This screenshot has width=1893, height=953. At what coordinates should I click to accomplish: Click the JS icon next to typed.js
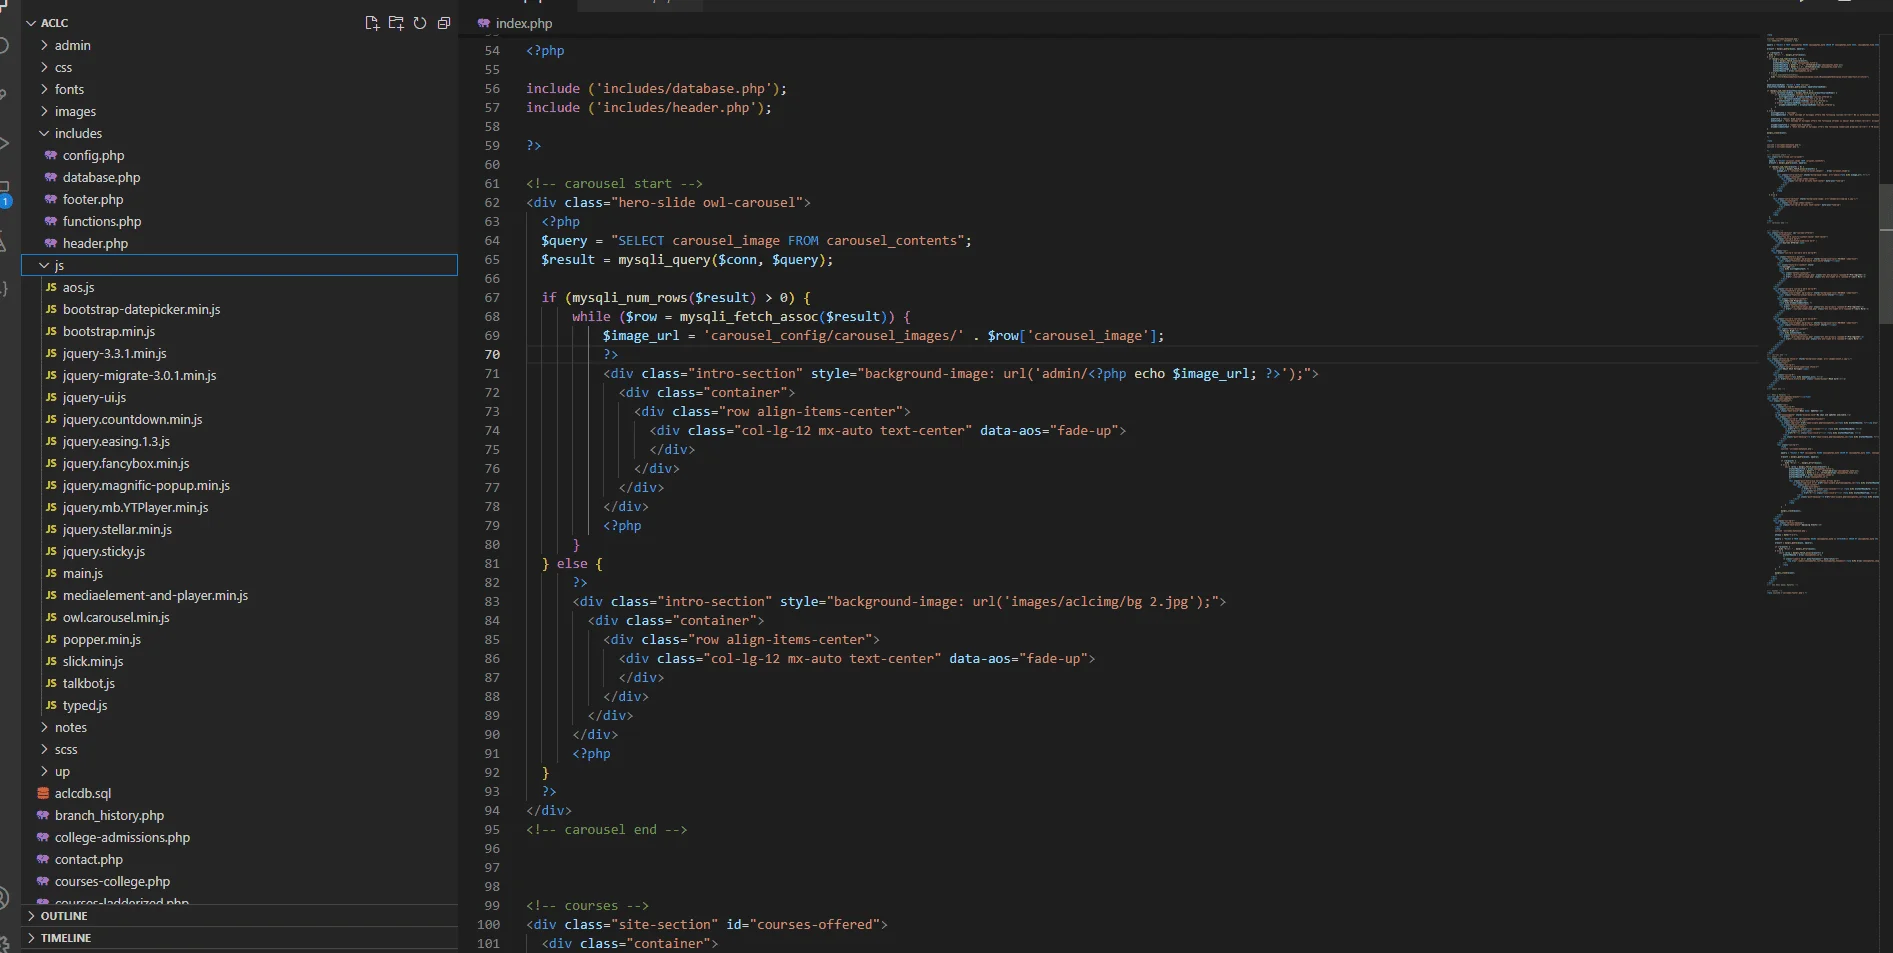[x=51, y=705]
